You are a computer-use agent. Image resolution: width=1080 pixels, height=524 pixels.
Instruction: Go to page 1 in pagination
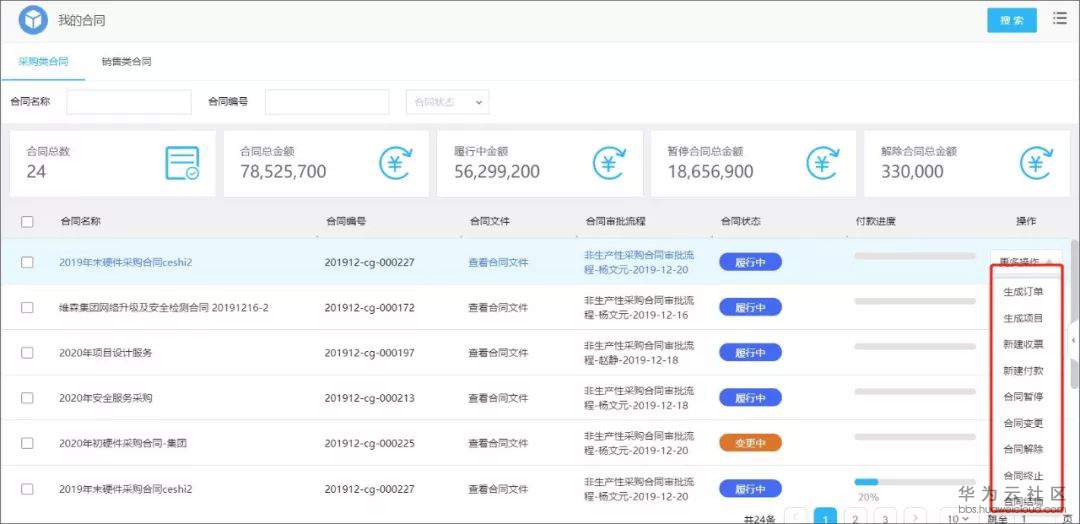[825, 517]
